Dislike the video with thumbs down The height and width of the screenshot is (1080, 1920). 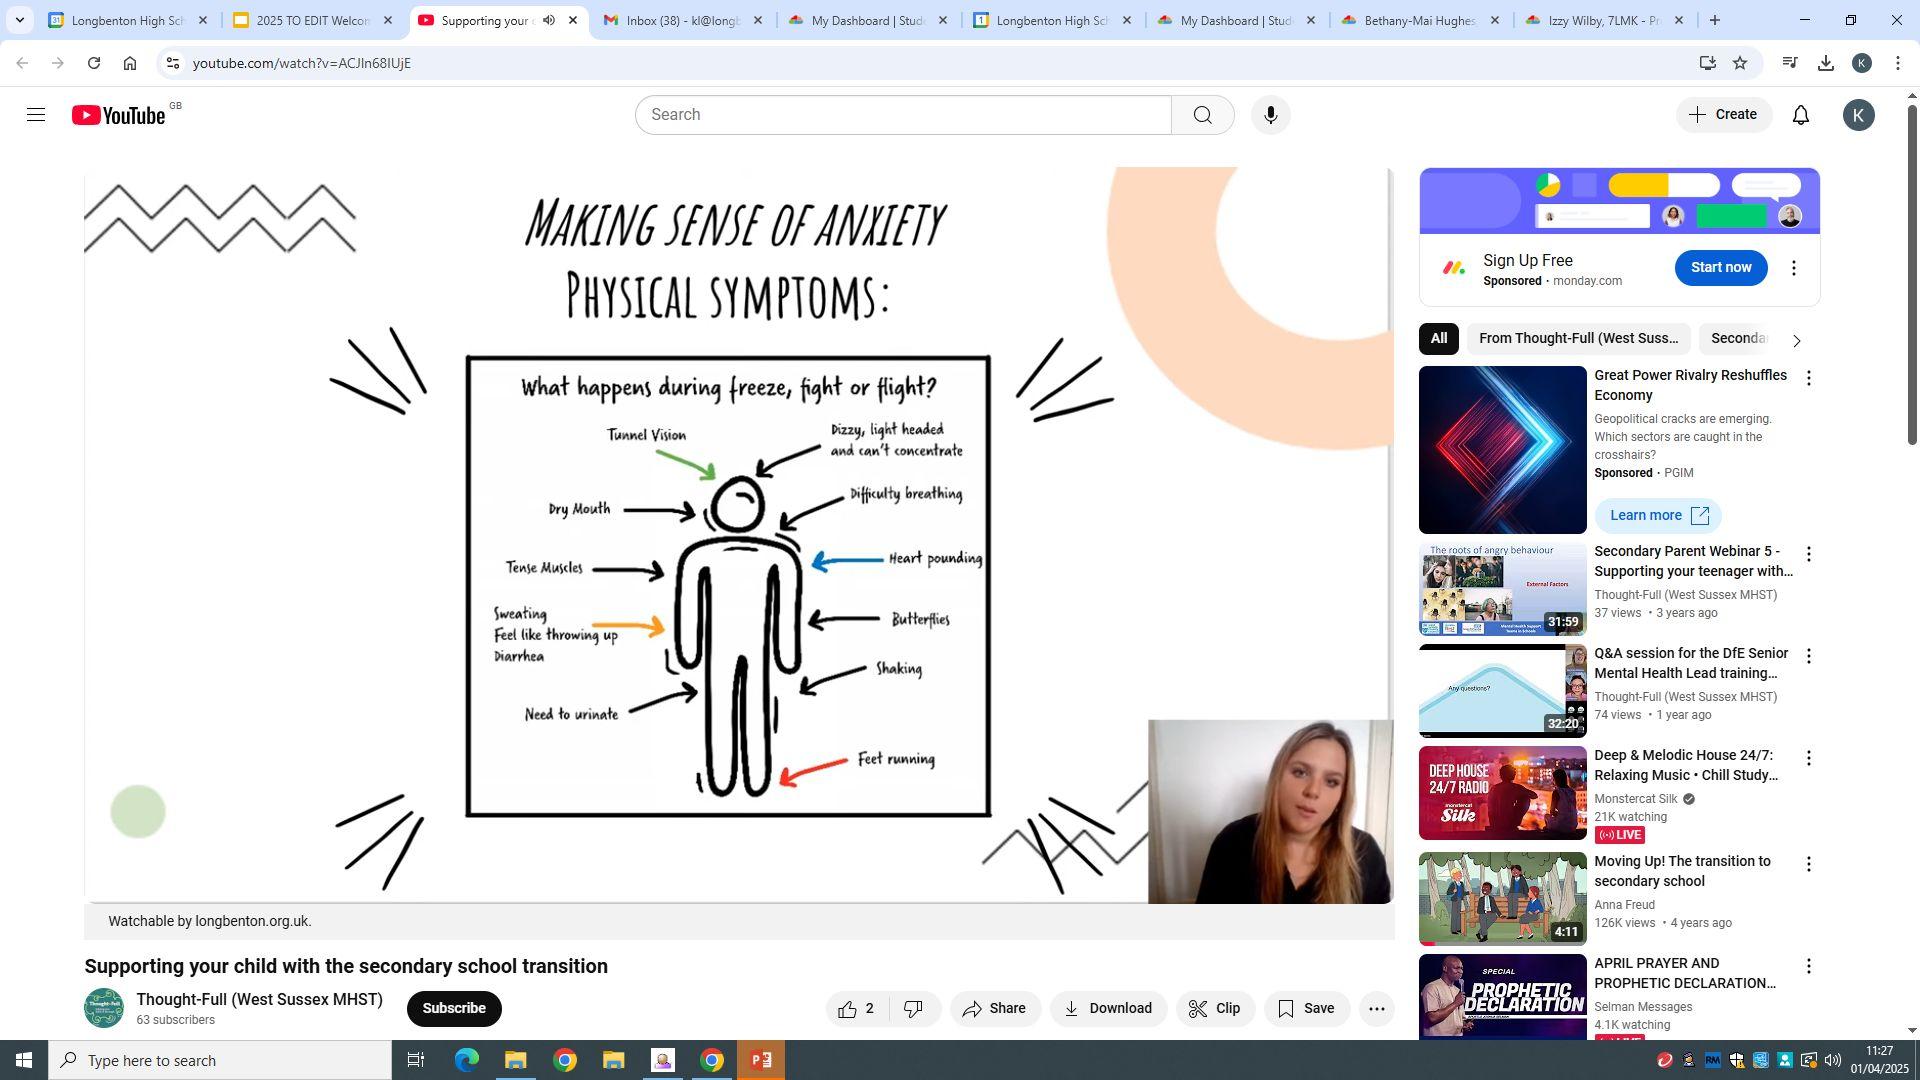click(x=913, y=1009)
